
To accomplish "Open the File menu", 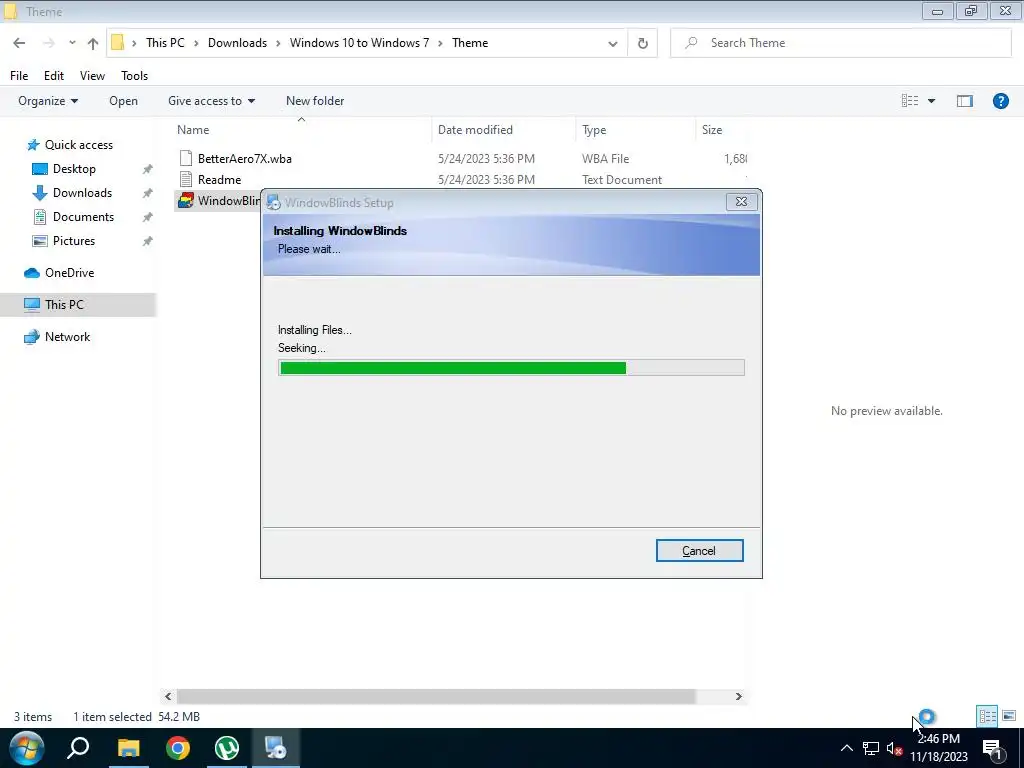I will coord(19,76).
